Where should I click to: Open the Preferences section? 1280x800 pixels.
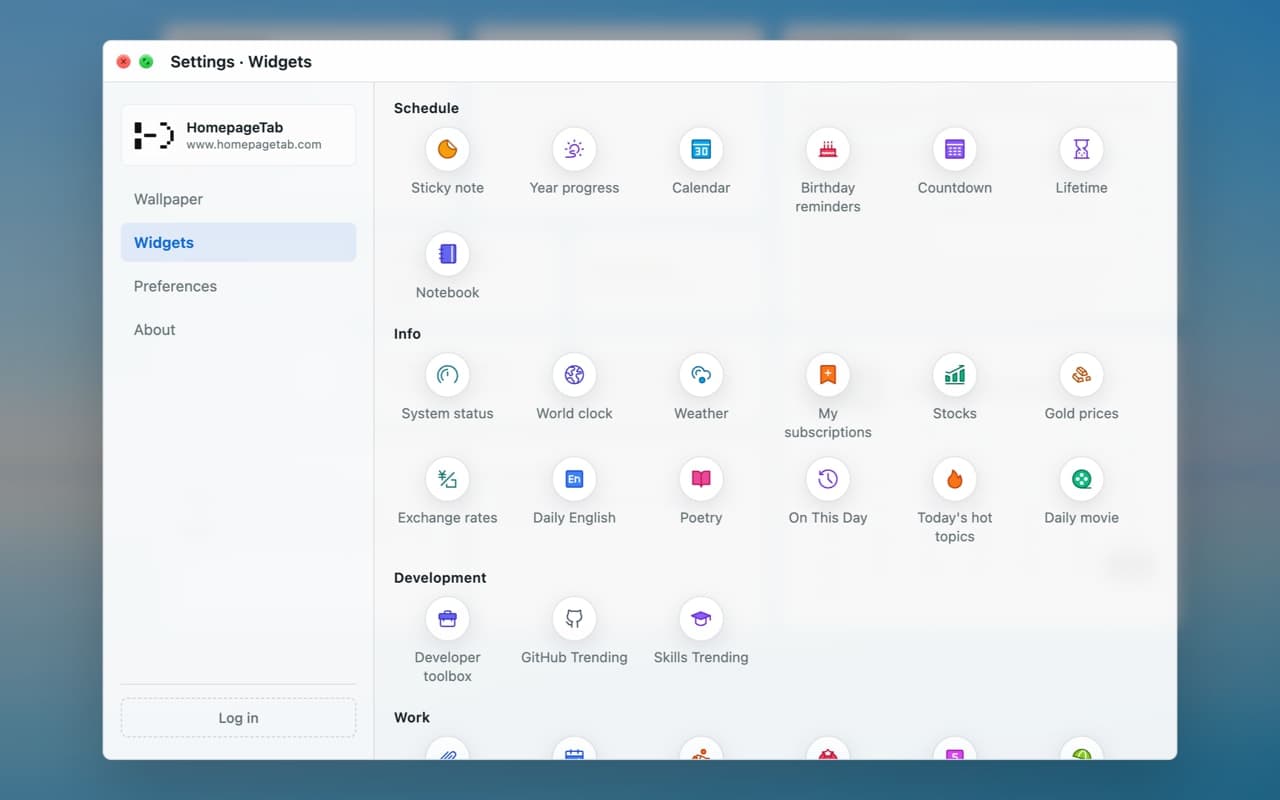(238, 286)
